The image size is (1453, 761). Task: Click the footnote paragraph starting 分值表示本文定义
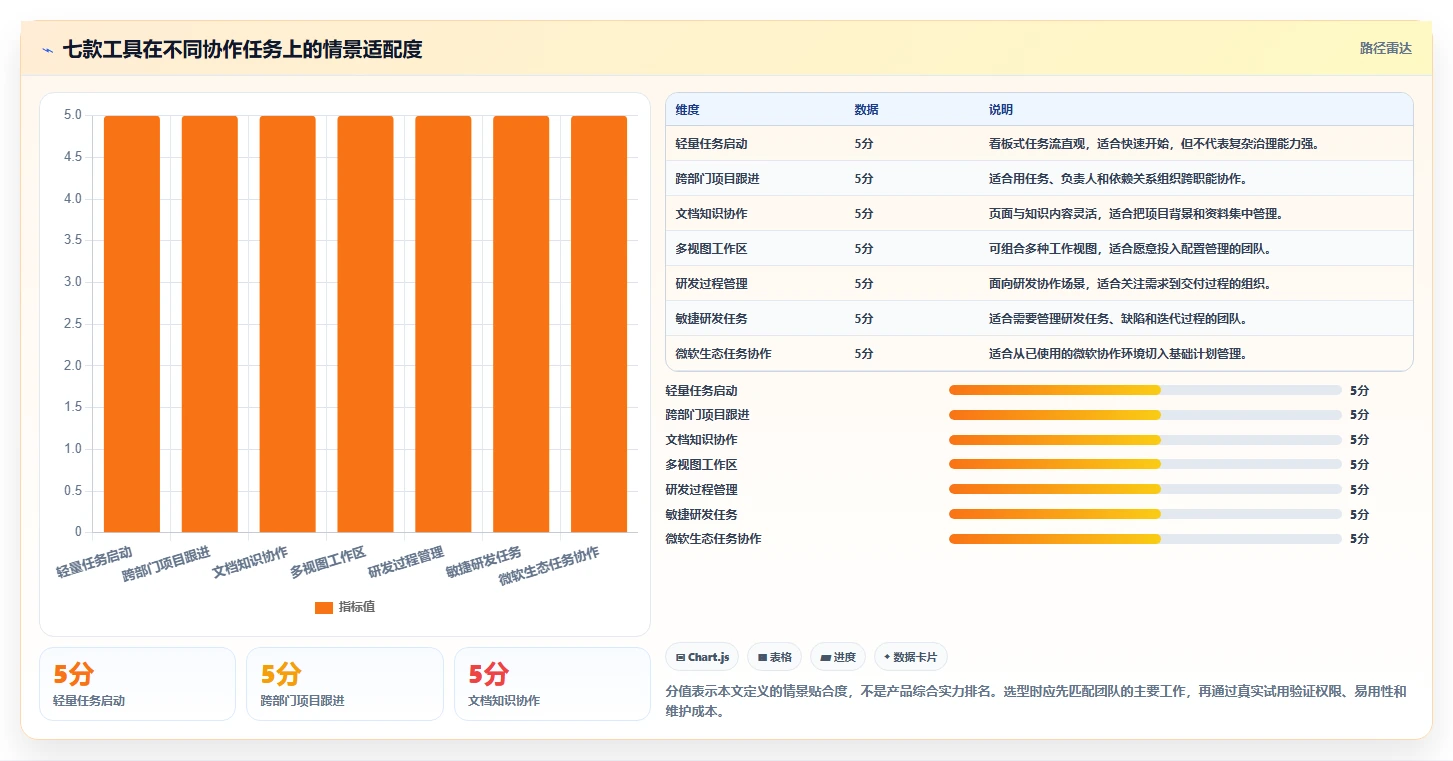coord(1035,702)
